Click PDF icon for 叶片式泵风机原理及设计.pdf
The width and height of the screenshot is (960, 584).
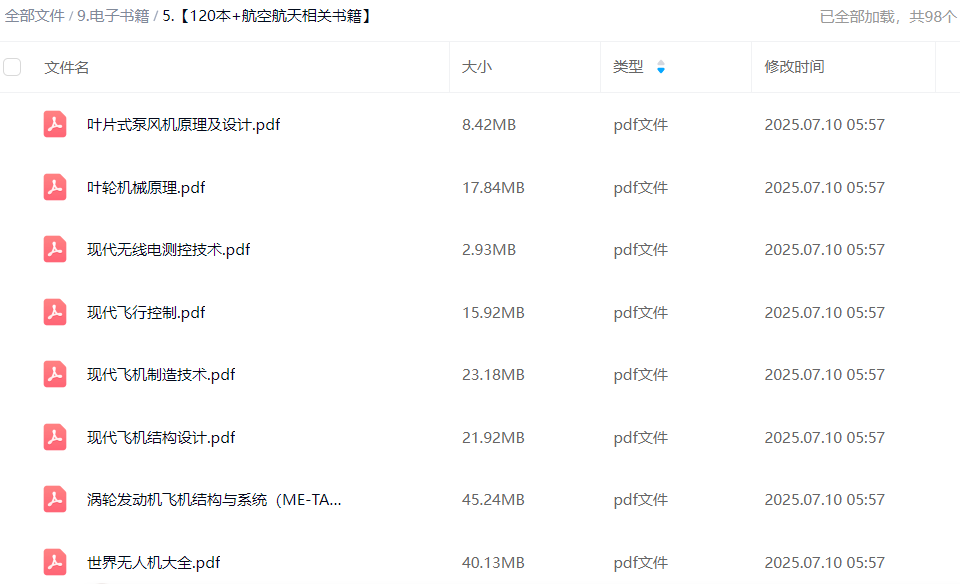[x=55, y=125]
